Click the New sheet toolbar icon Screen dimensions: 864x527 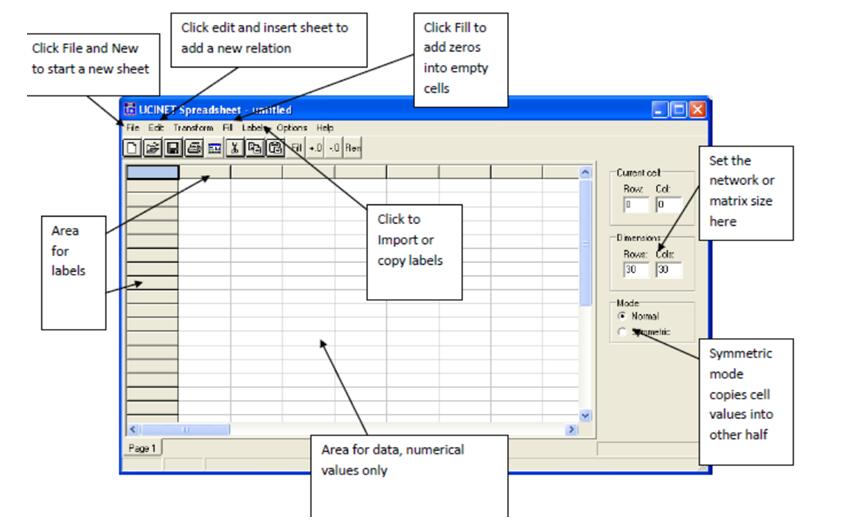pyautogui.click(x=132, y=148)
